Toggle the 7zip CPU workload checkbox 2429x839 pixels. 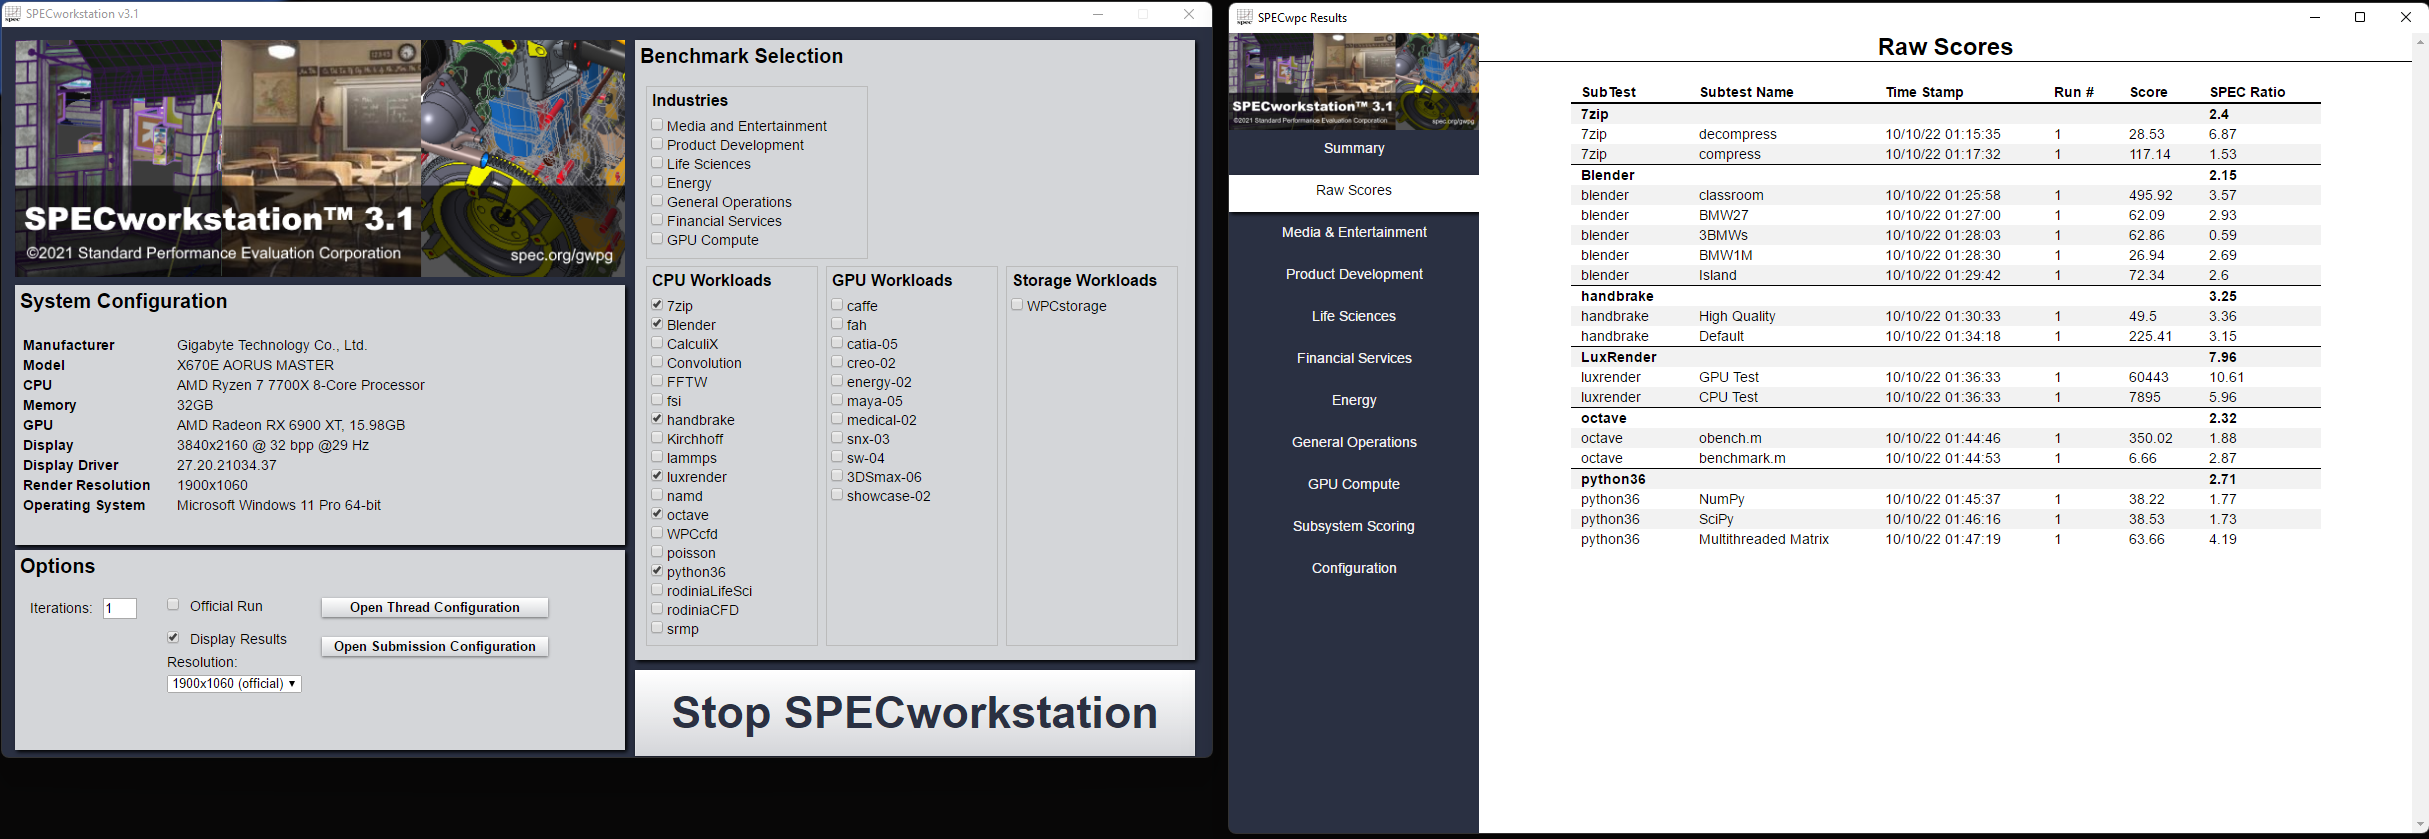click(x=657, y=305)
